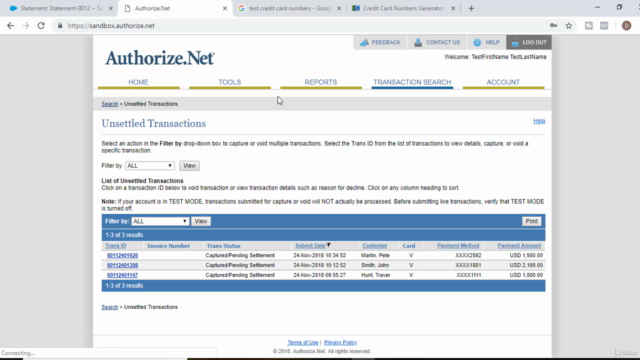This screenshot has width=640, height=360.
Task: Click the Trans Status column header
Action: pyautogui.click(x=224, y=246)
